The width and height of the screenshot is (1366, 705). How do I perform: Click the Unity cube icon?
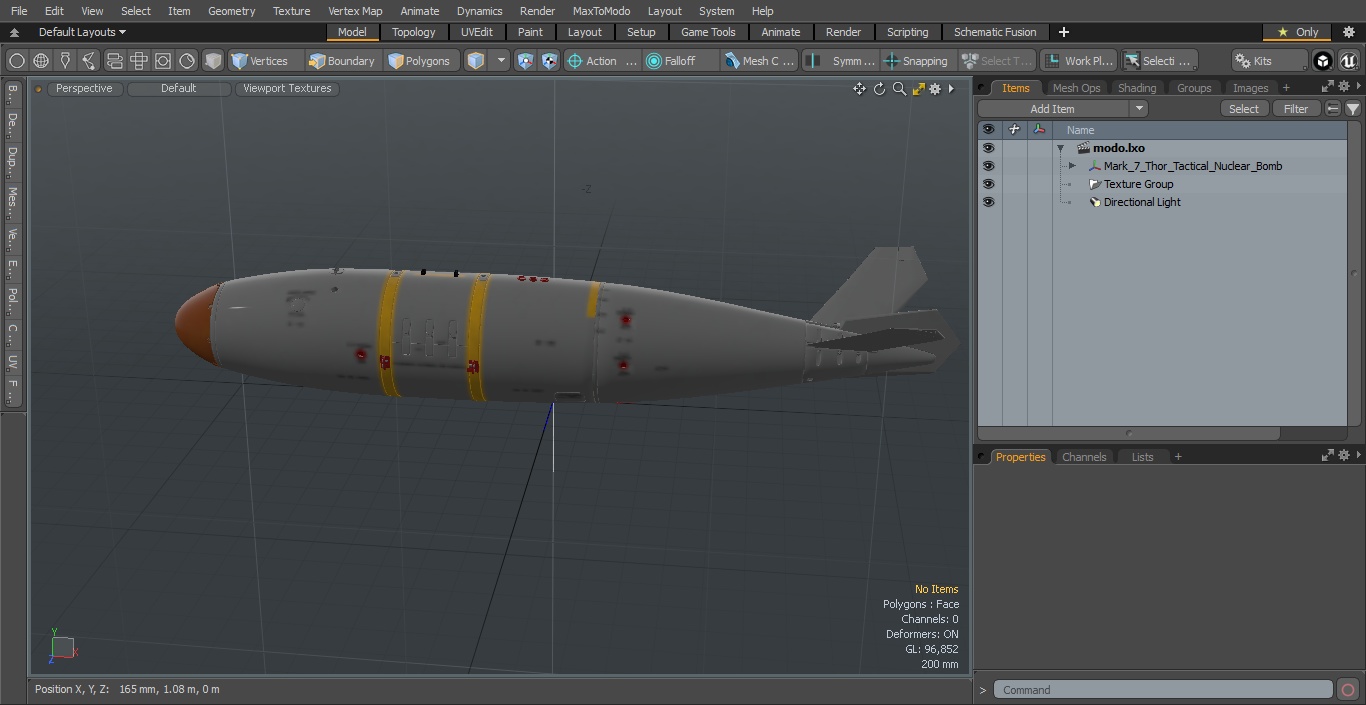(1323, 61)
